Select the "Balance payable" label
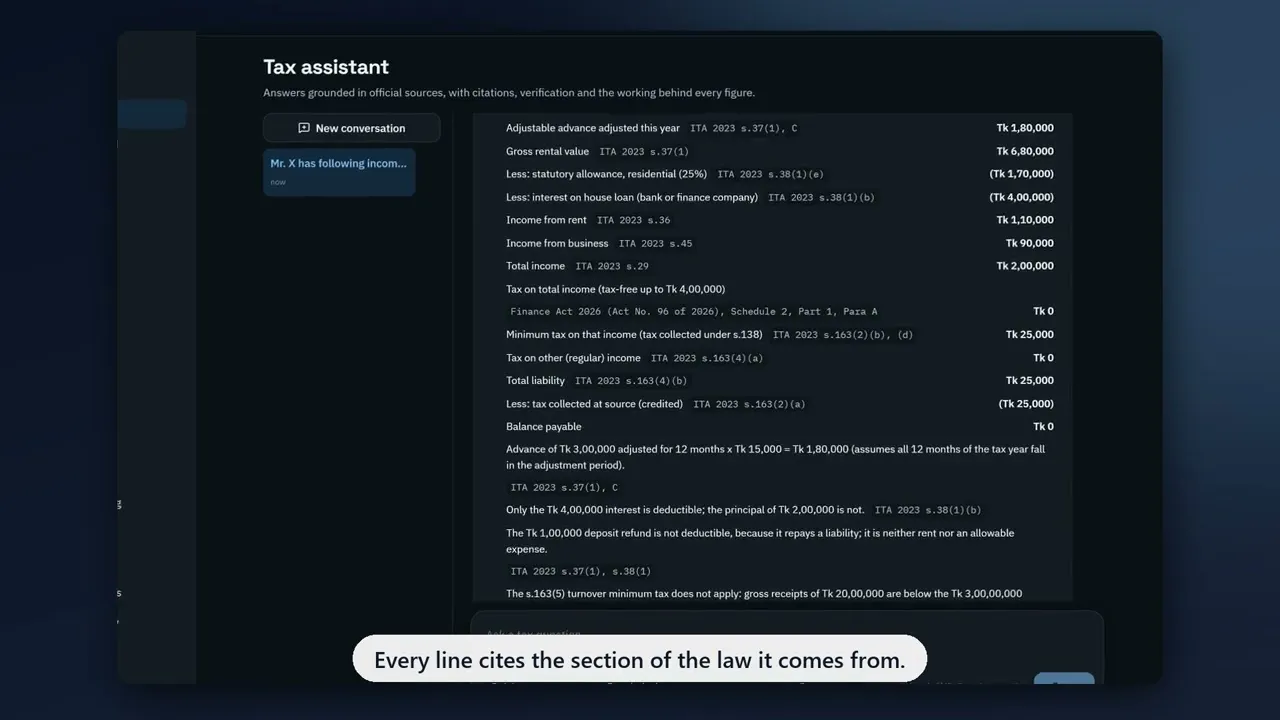Image resolution: width=1280 pixels, height=720 pixels. (x=544, y=427)
